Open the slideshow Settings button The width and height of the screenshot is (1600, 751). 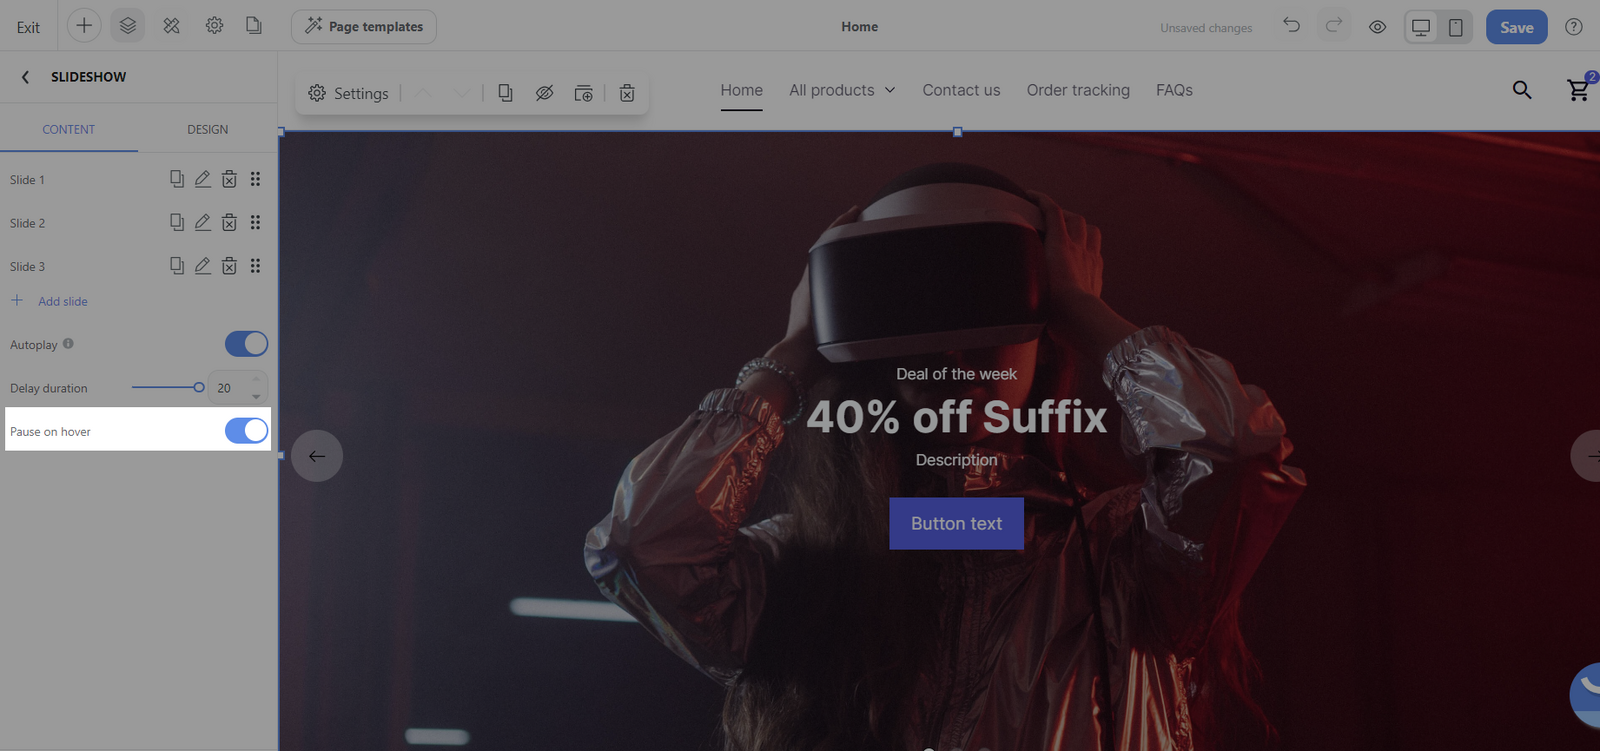(x=348, y=93)
